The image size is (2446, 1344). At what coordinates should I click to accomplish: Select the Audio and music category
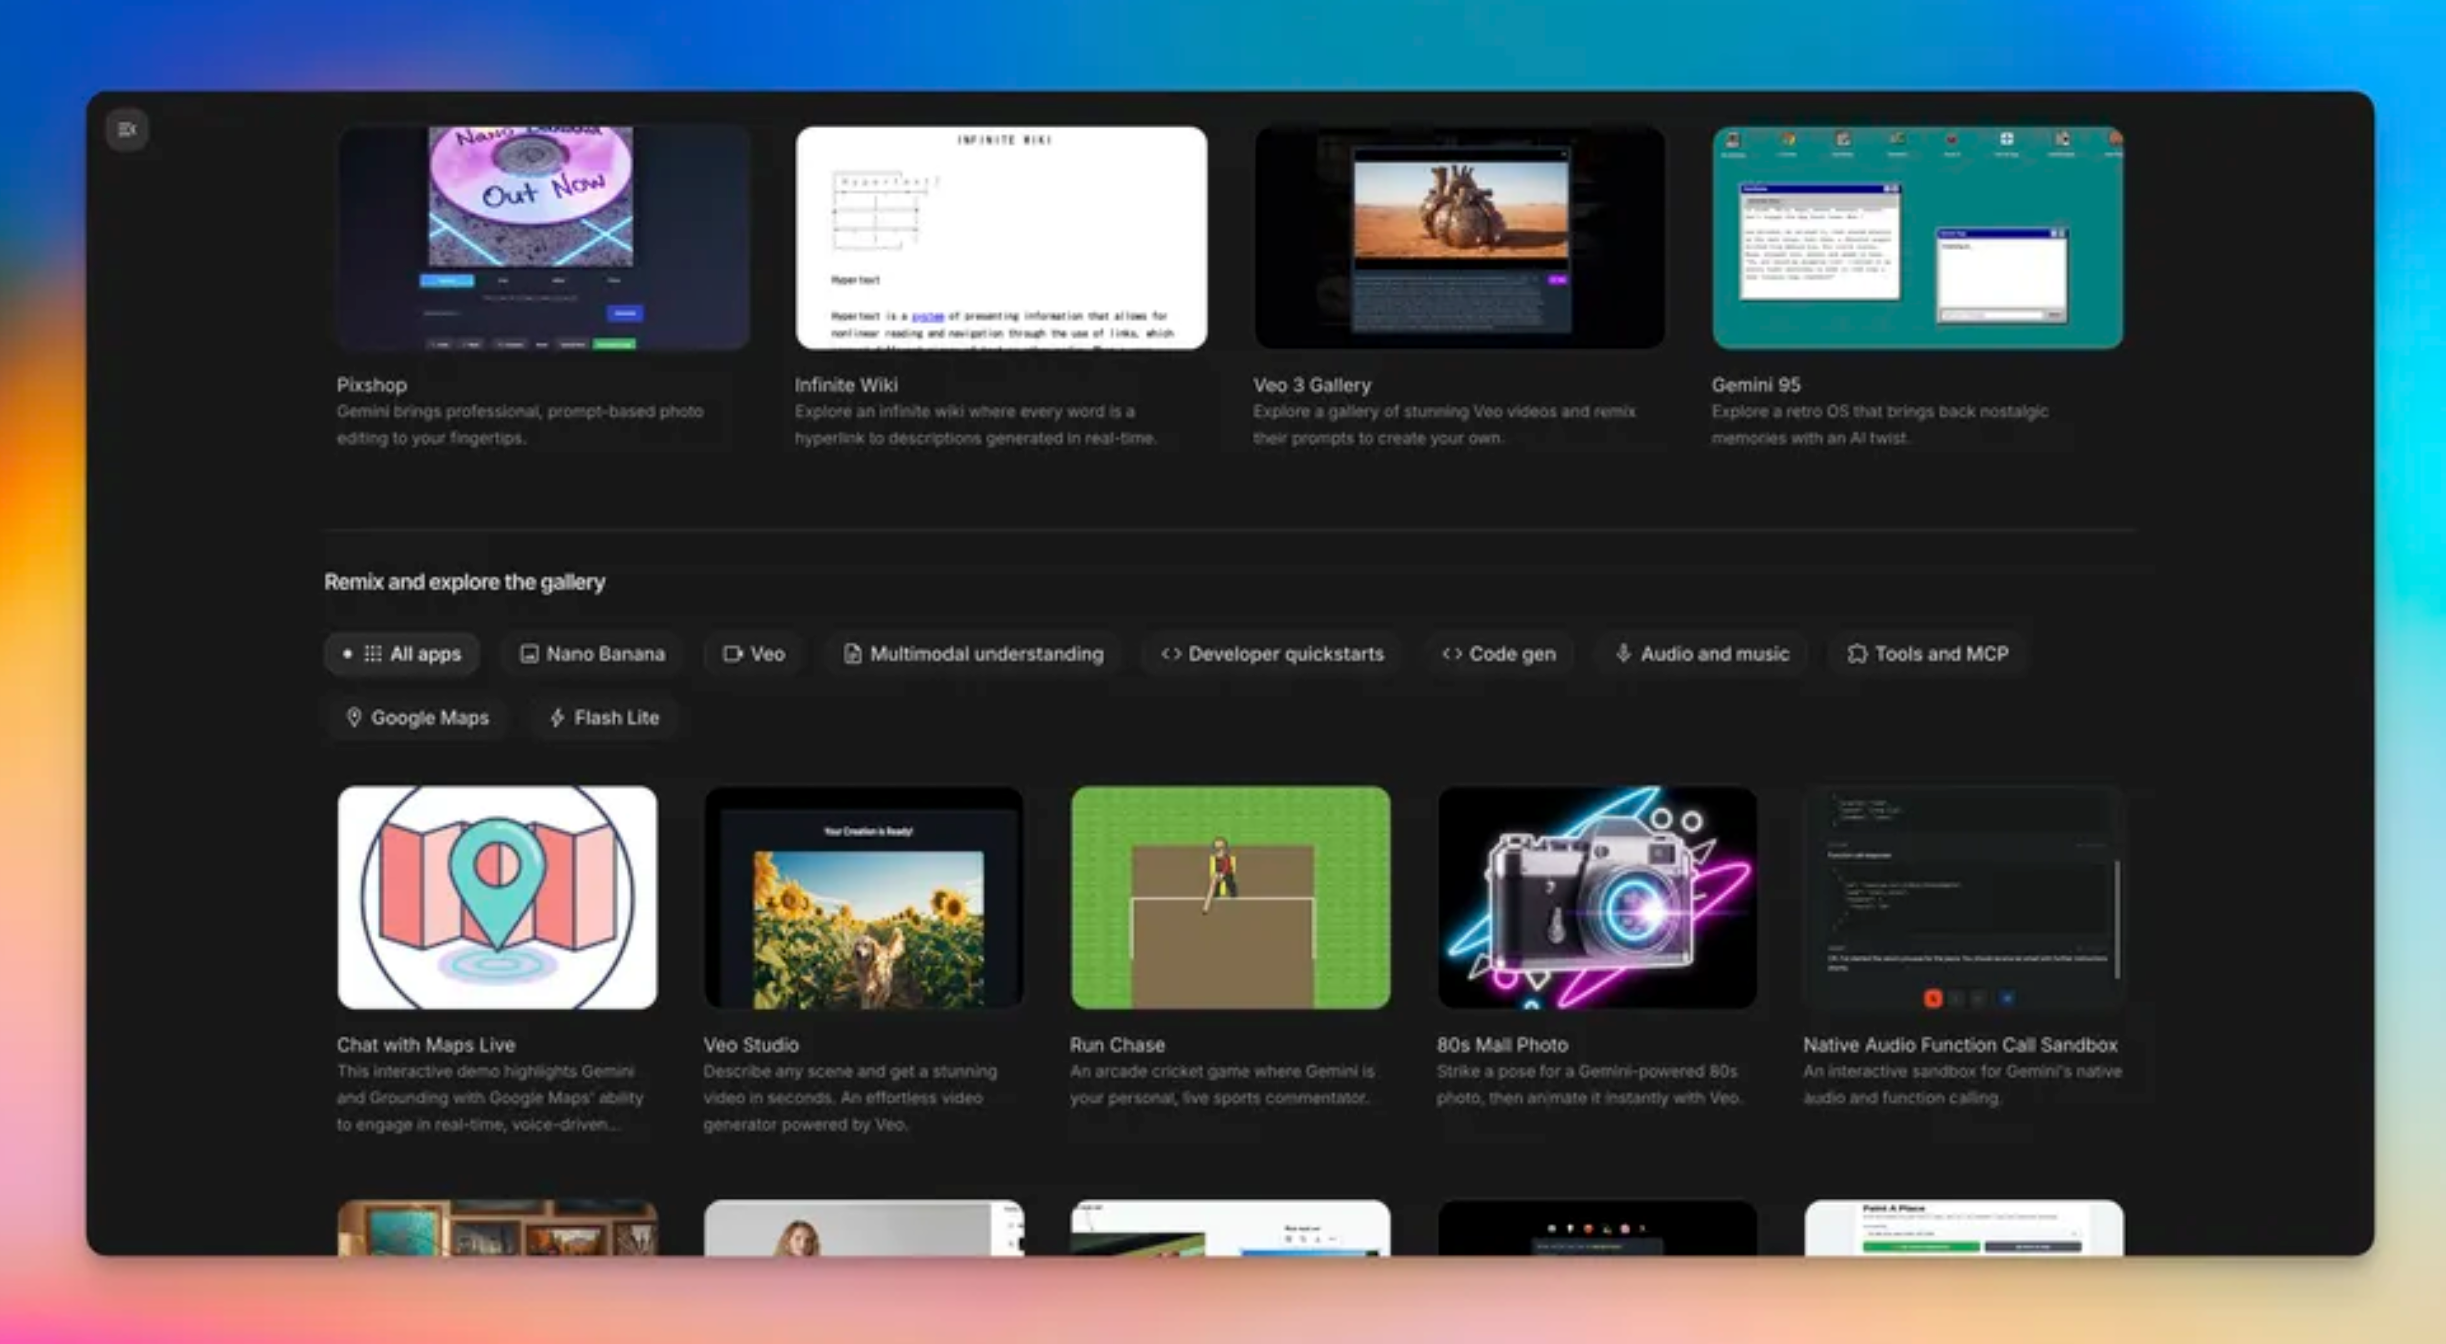pyautogui.click(x=1700, y=653)
